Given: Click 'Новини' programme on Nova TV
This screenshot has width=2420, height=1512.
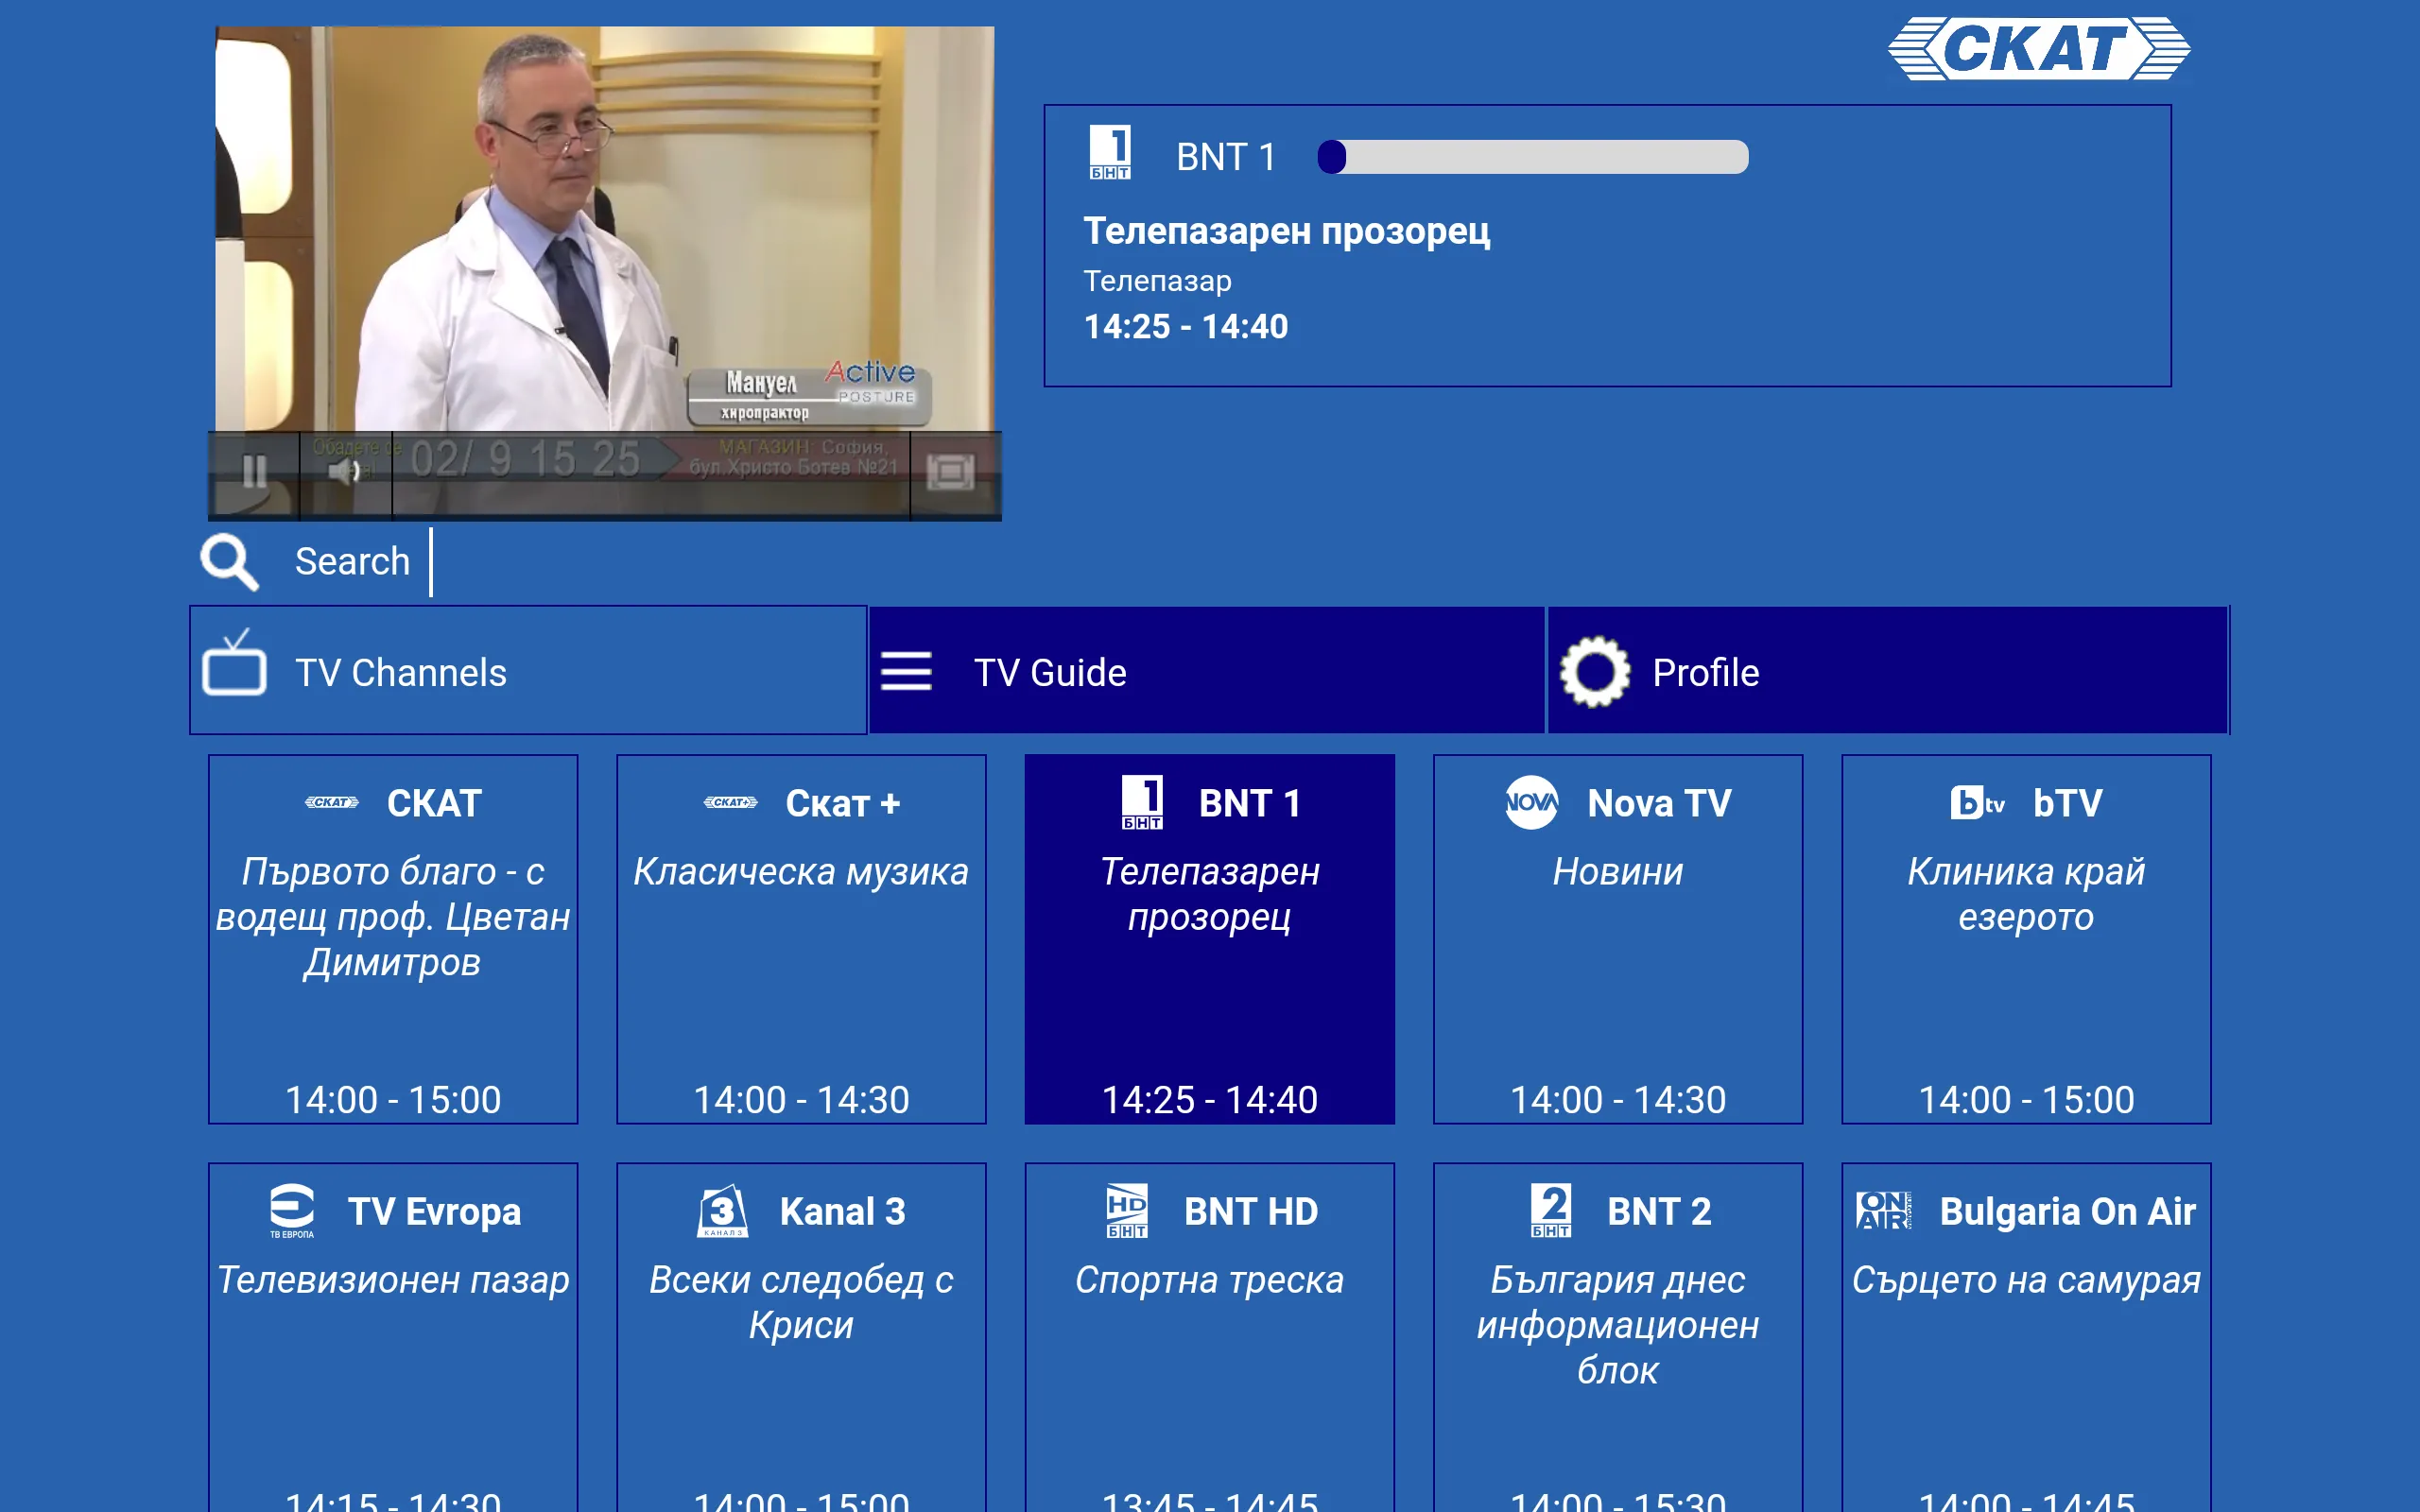Looking at the screenshot, I should 1618,872.
